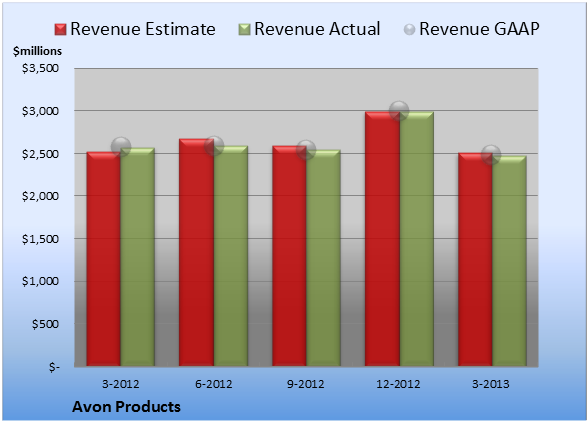Screen dimensions: 588x422
Task: Click the '$2,000' axis value
Action: [x=40, y=196]
